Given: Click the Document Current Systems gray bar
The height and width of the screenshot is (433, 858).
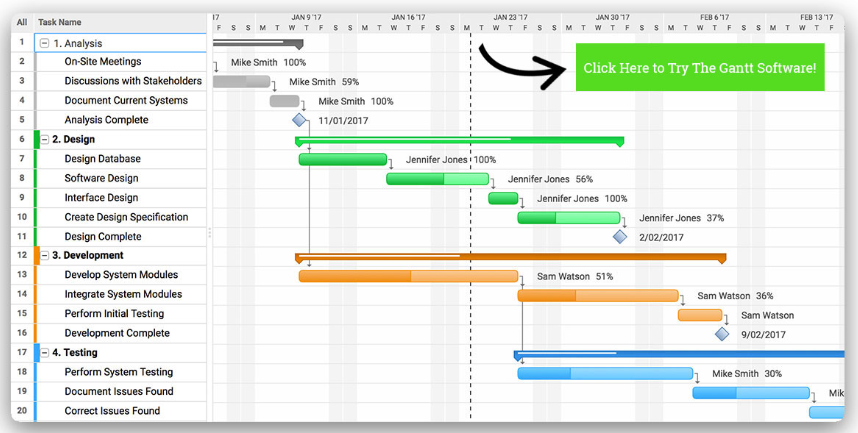Looking at the screenshot, I should point(284,101).
